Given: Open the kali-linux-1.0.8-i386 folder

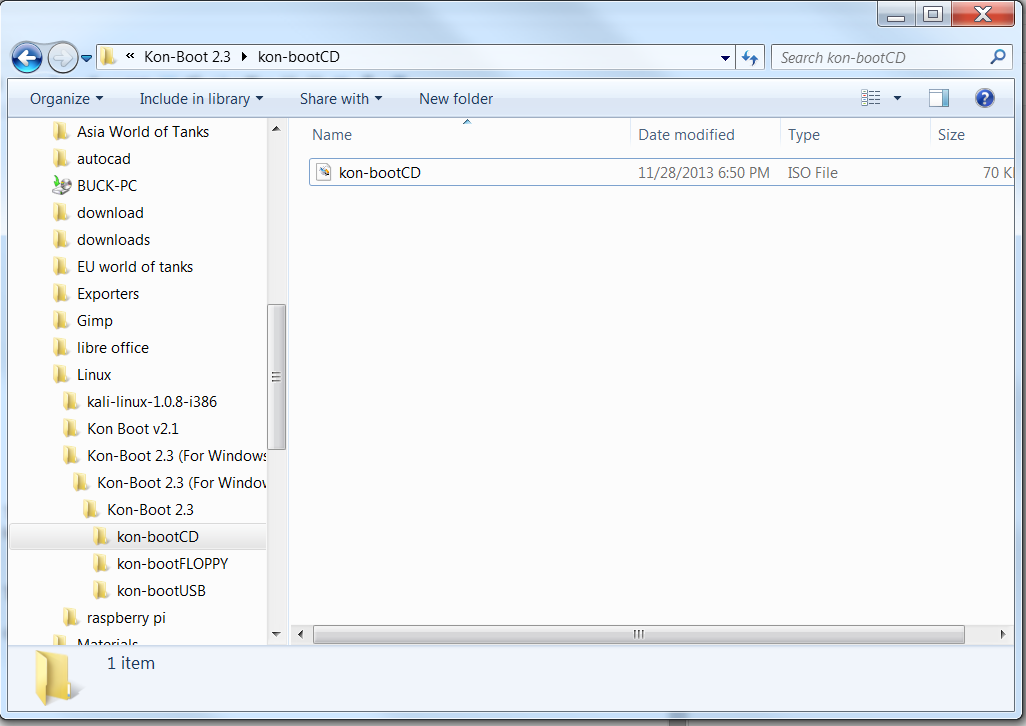Looking at the screenshot, I should click(152, 402).
